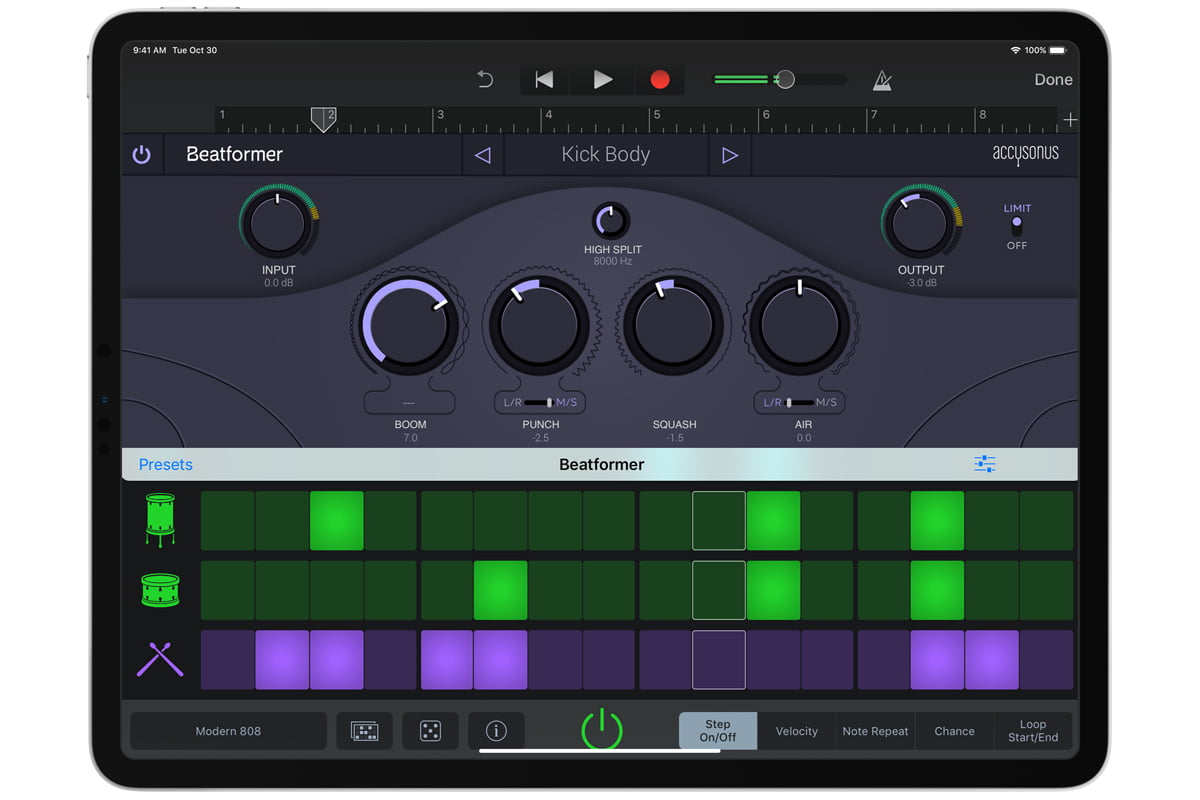Click the -3.0 dB output value
The image size is (1200, 800).
pyautogui.click(x=921, y=283)
